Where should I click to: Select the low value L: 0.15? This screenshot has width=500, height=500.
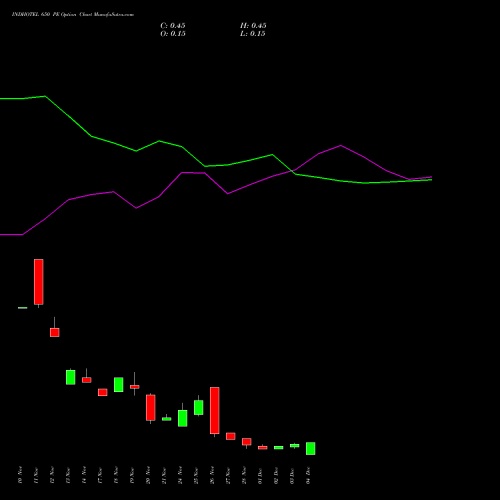pyautogui.click(x=253, y=34)
